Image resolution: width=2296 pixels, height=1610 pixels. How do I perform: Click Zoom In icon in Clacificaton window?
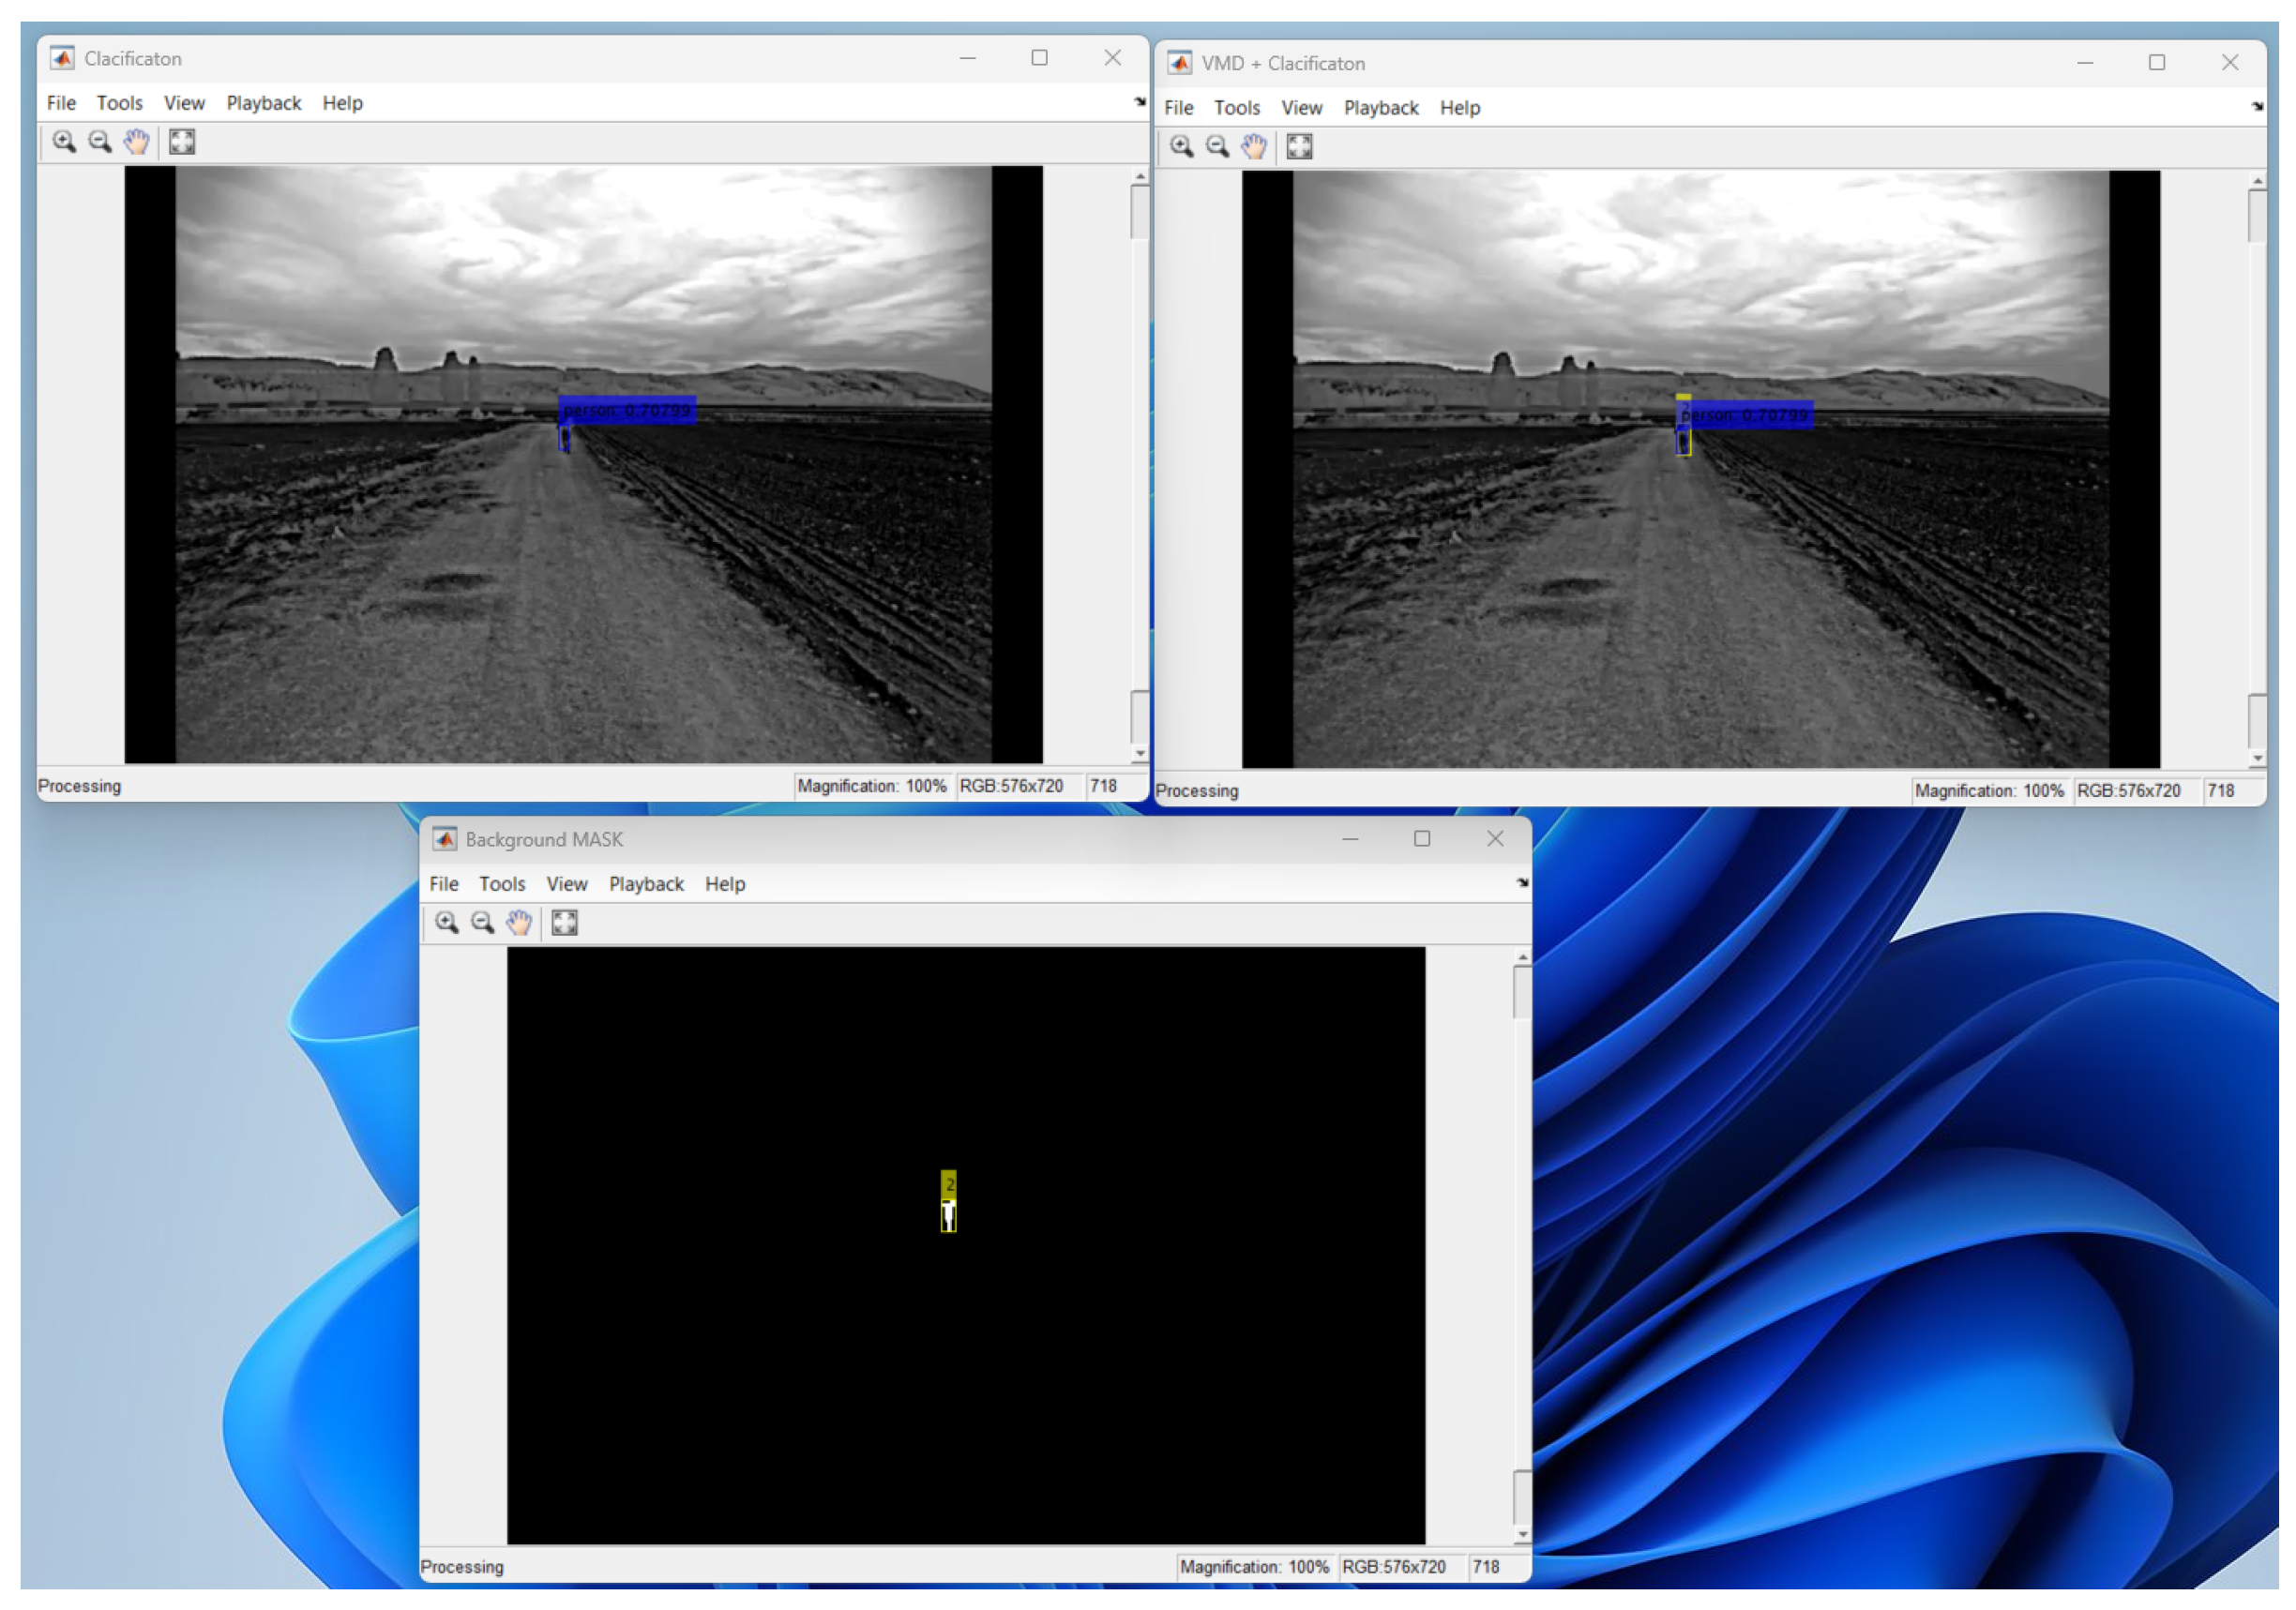point(64,142)
